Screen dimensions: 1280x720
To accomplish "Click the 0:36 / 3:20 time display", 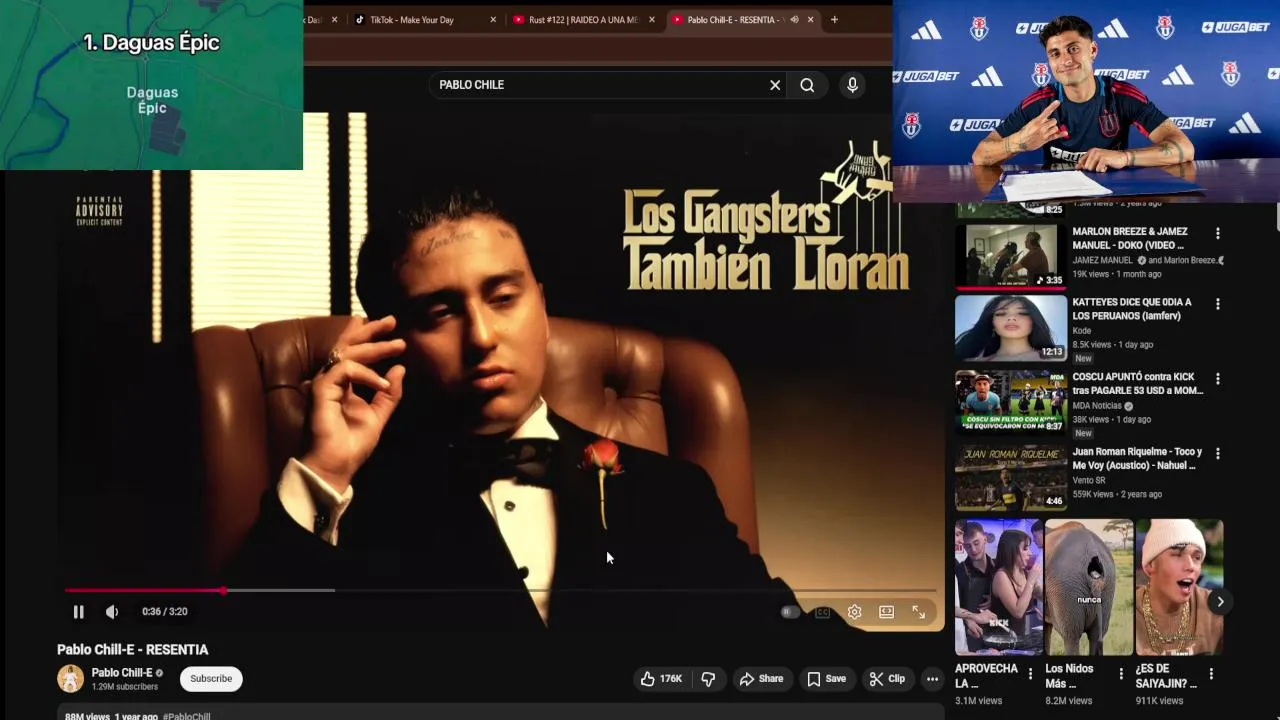I will (x=165, y=612).
